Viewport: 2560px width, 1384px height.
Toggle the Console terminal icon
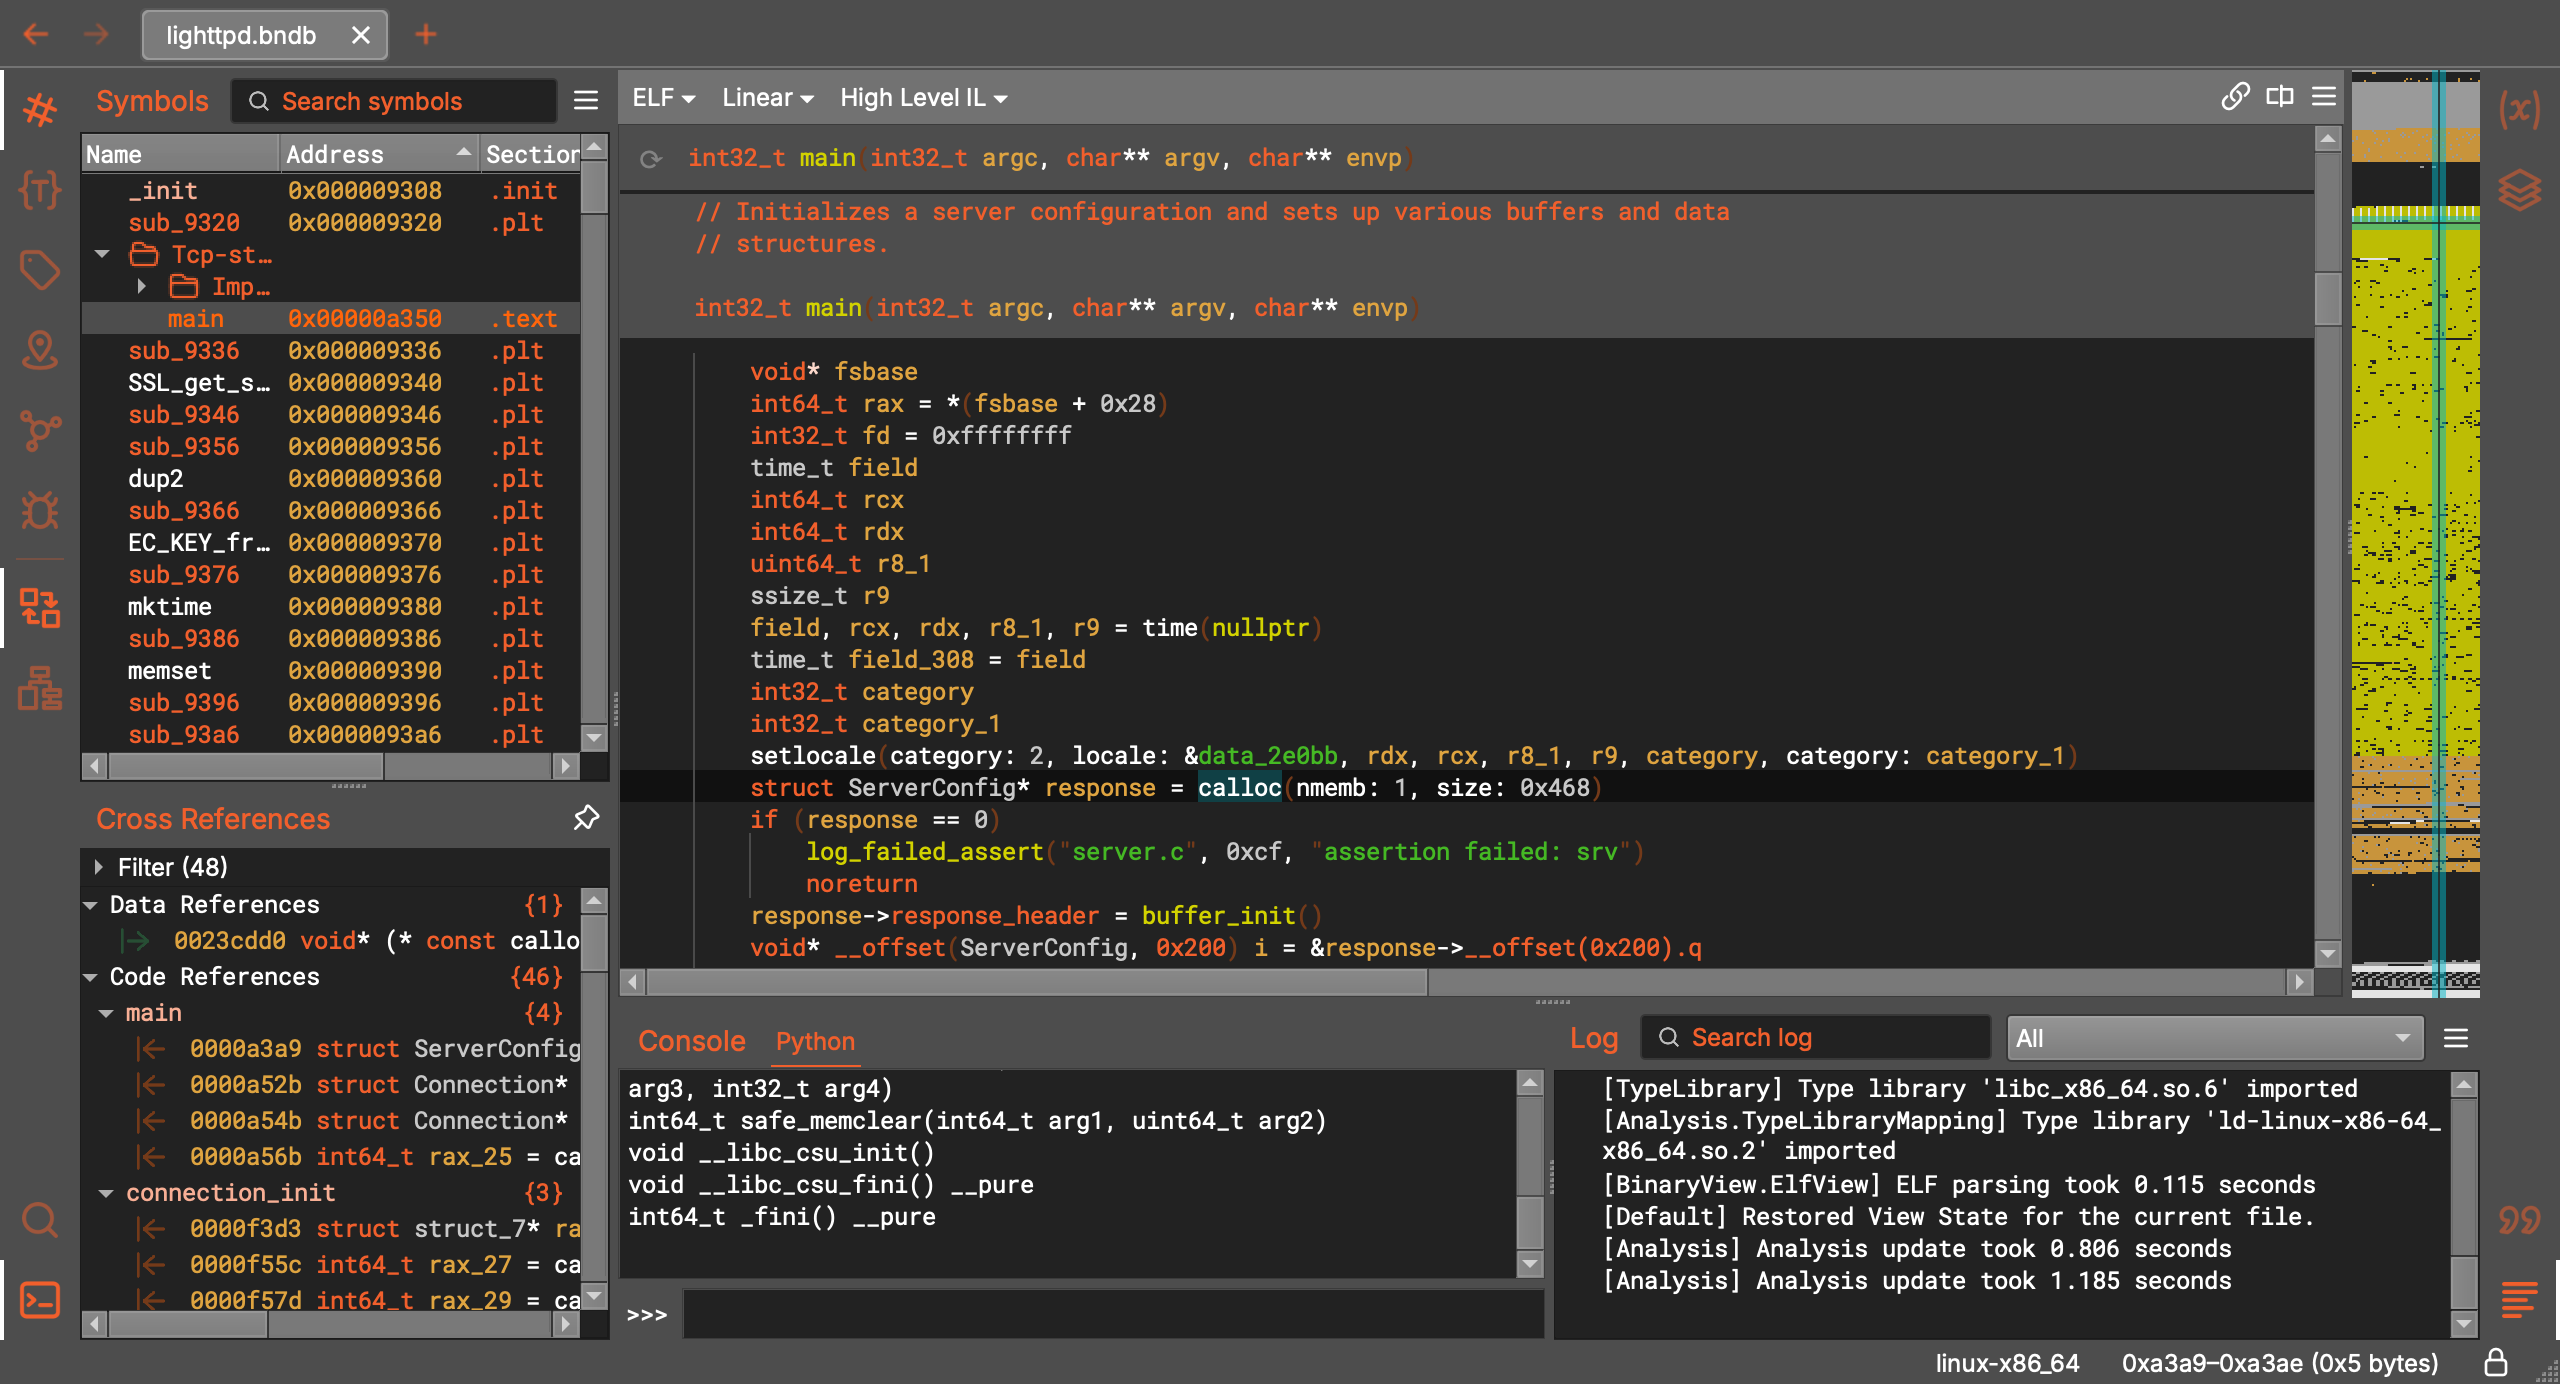click(40, 1299)
